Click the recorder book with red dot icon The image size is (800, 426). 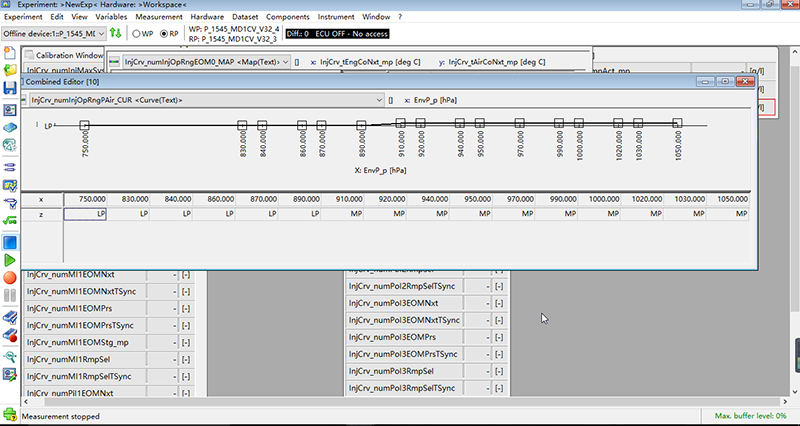(x=10, y=335)
